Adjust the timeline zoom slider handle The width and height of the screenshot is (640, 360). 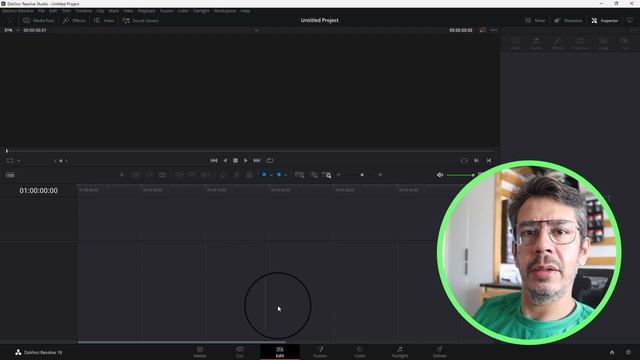tap(362, 175)
